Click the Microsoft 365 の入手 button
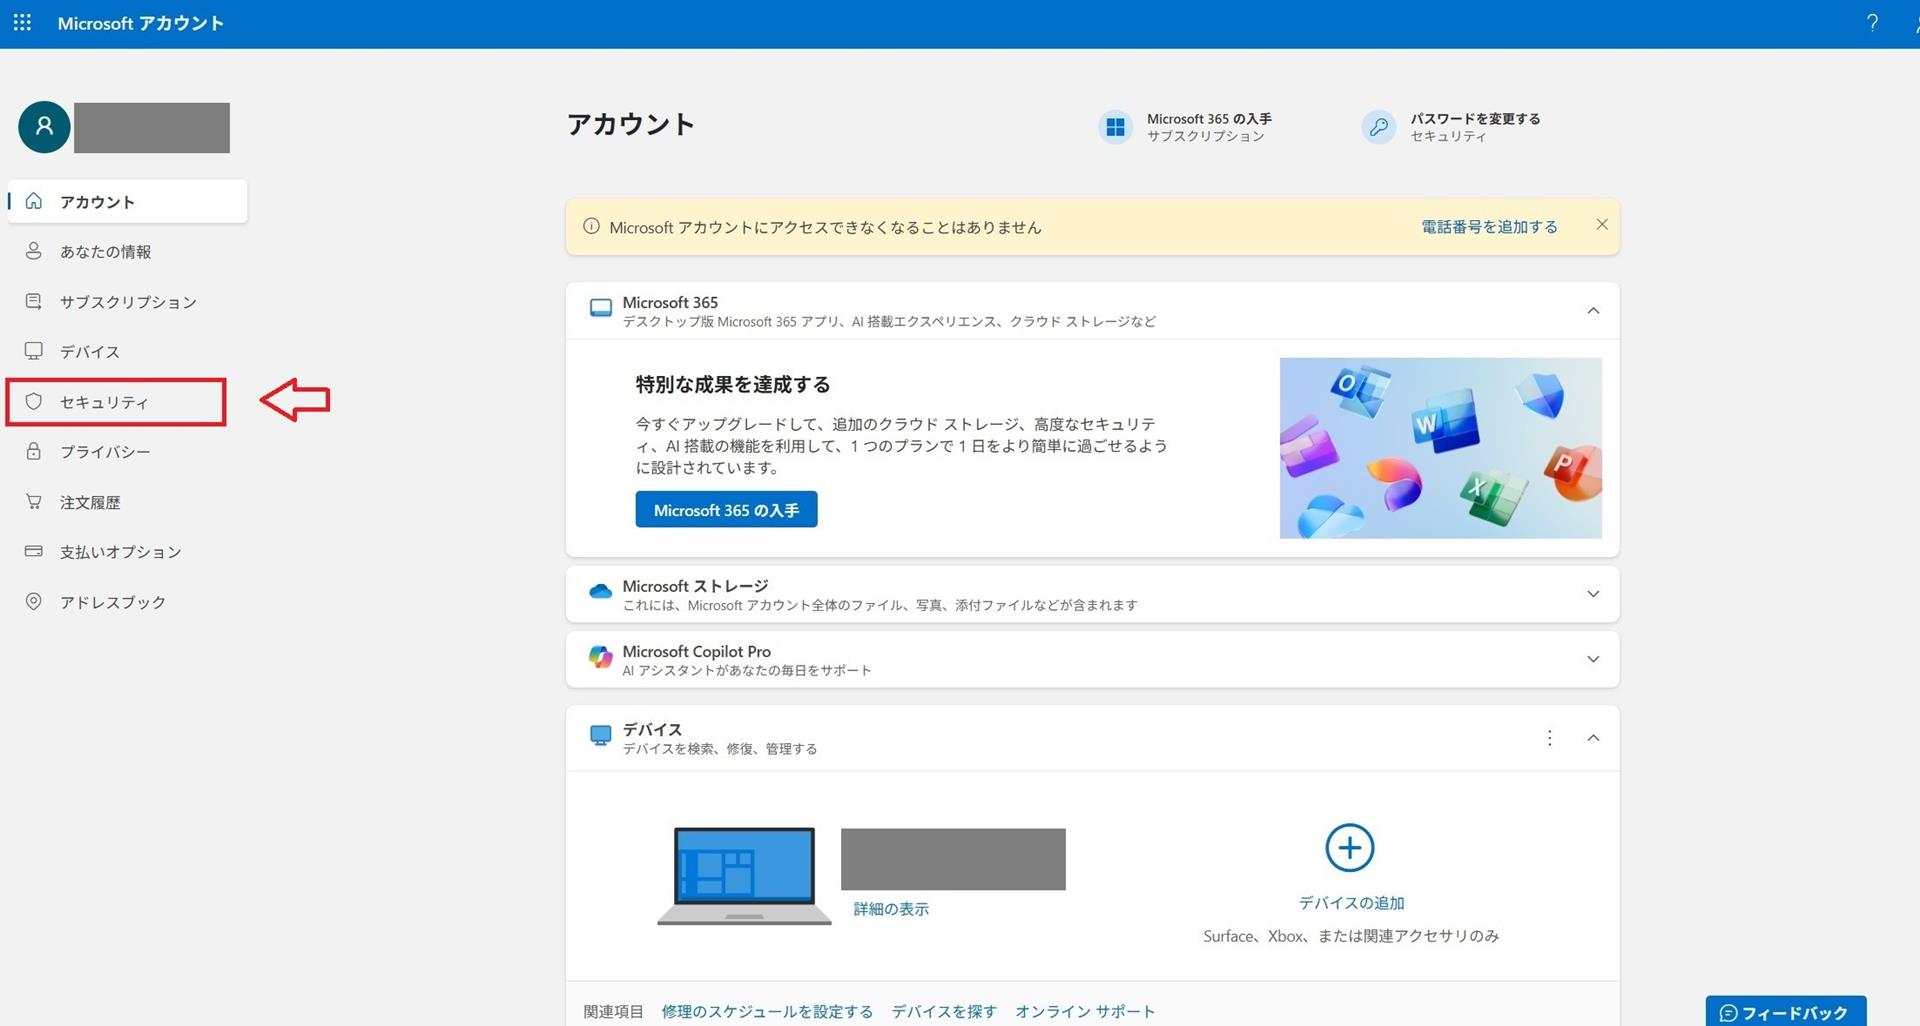The height and width of the screenshot is (1026, 1920). tap(725, 509)
